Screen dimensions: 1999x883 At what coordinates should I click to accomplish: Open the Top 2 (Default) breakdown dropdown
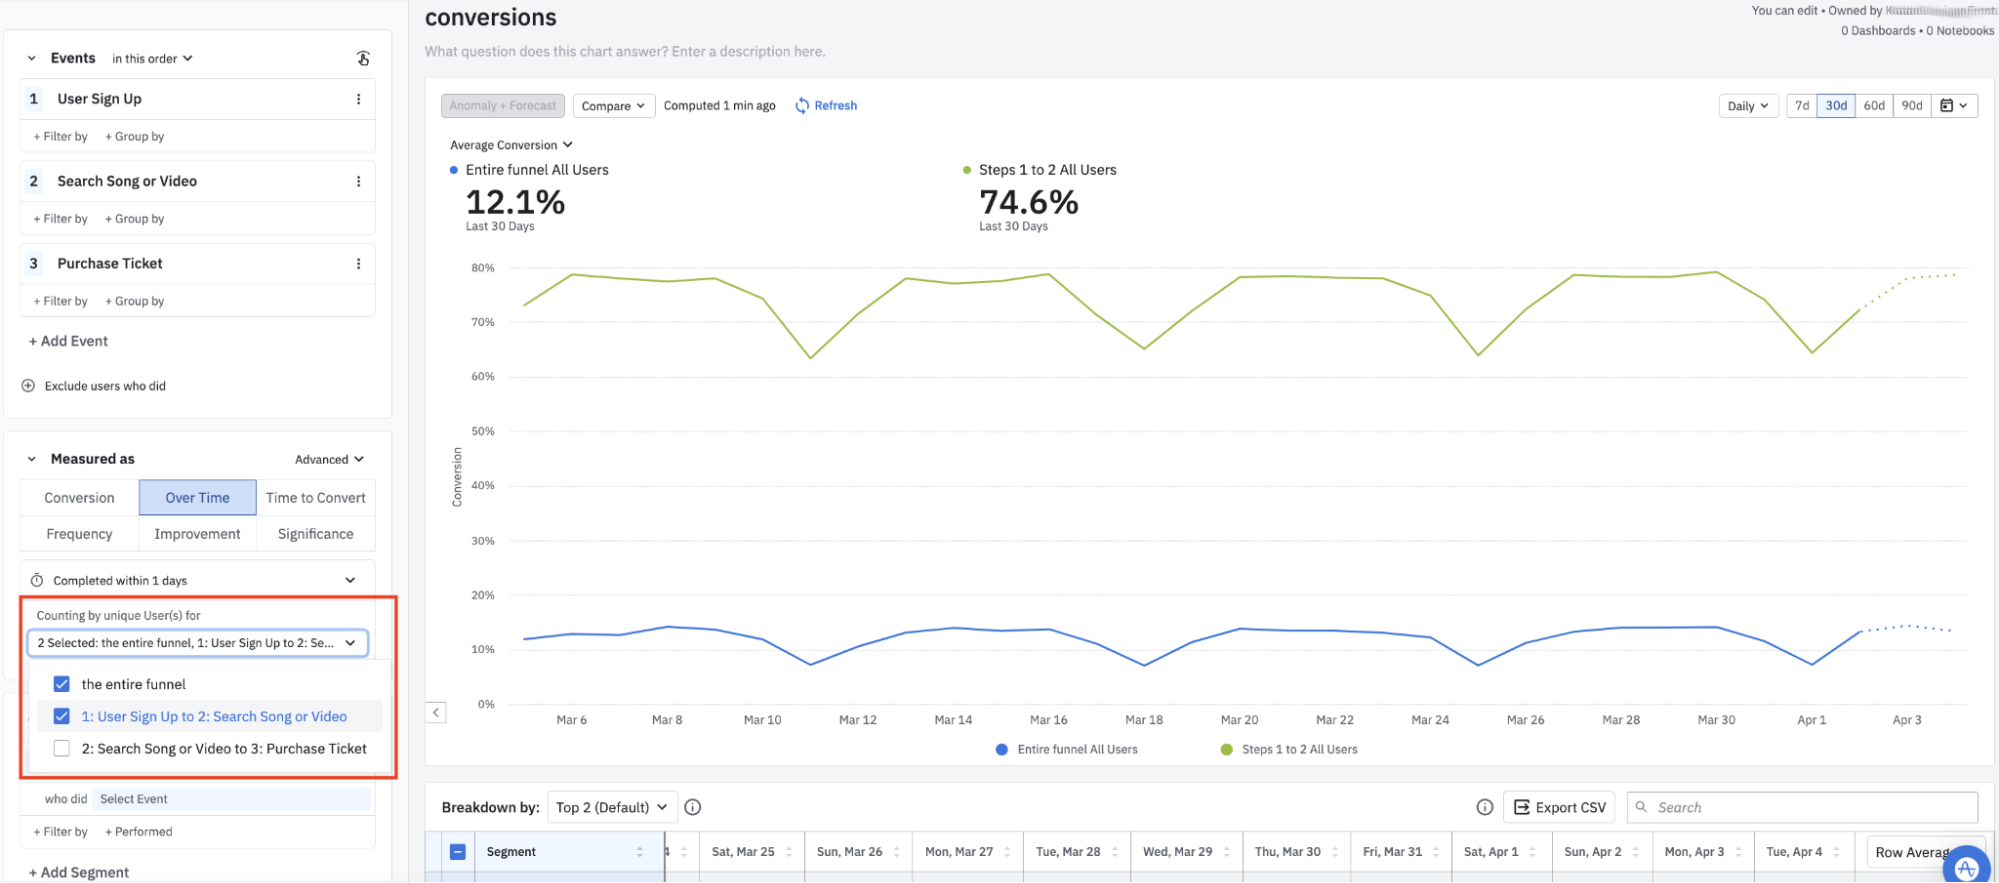point(611,808)
